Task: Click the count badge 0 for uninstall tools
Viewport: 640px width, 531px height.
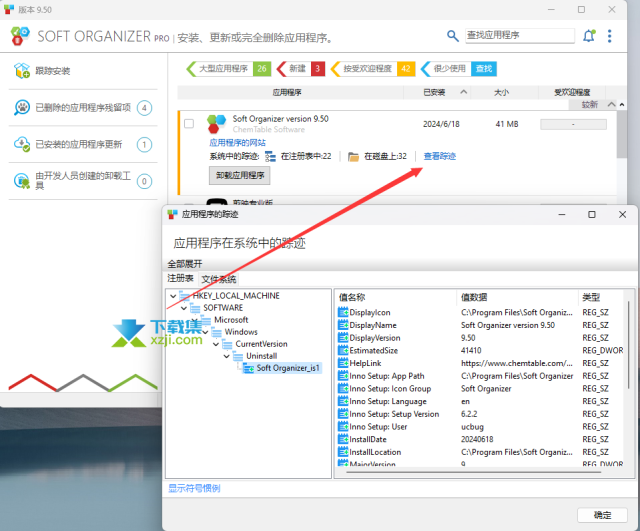Action: coord(144,181)
